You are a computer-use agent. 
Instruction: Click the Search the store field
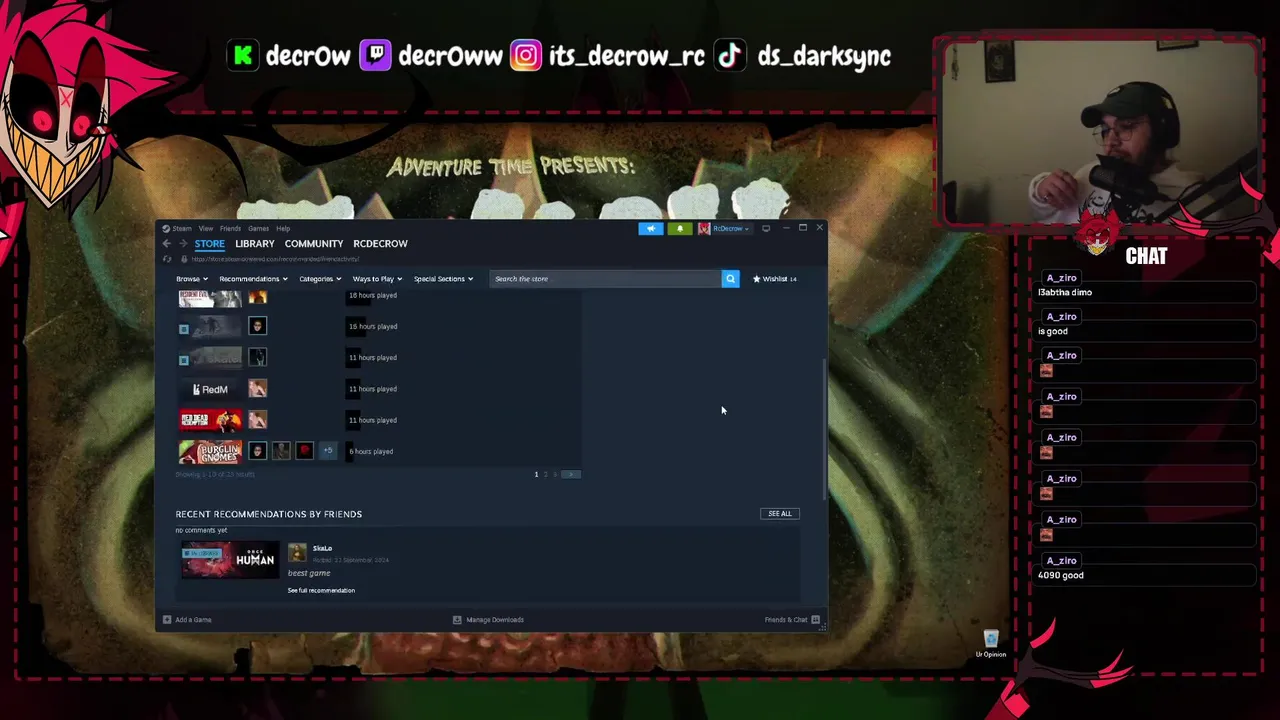[605, 279]
